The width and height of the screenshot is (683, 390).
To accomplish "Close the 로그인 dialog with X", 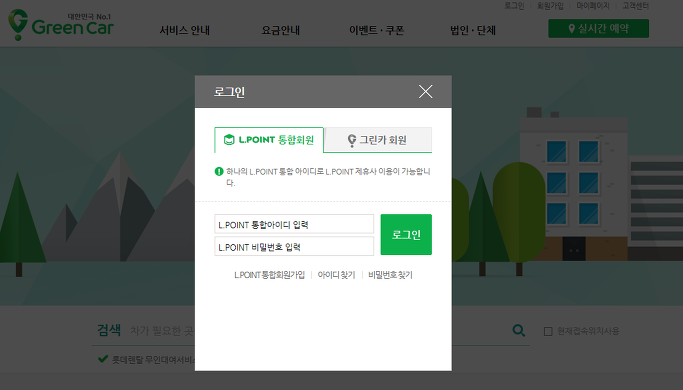I will [426, 92].
